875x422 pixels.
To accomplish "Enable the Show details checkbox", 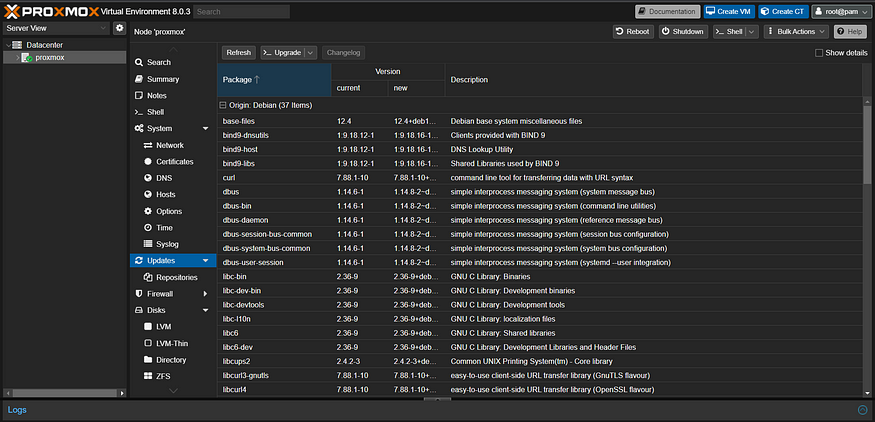I will [819, 53].
